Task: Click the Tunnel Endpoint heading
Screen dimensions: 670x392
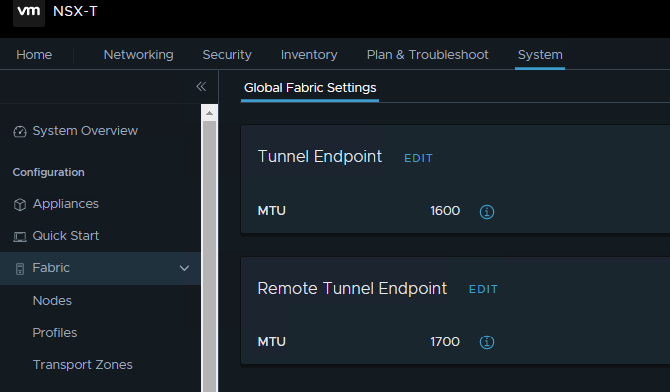Action: pos(320,156)
